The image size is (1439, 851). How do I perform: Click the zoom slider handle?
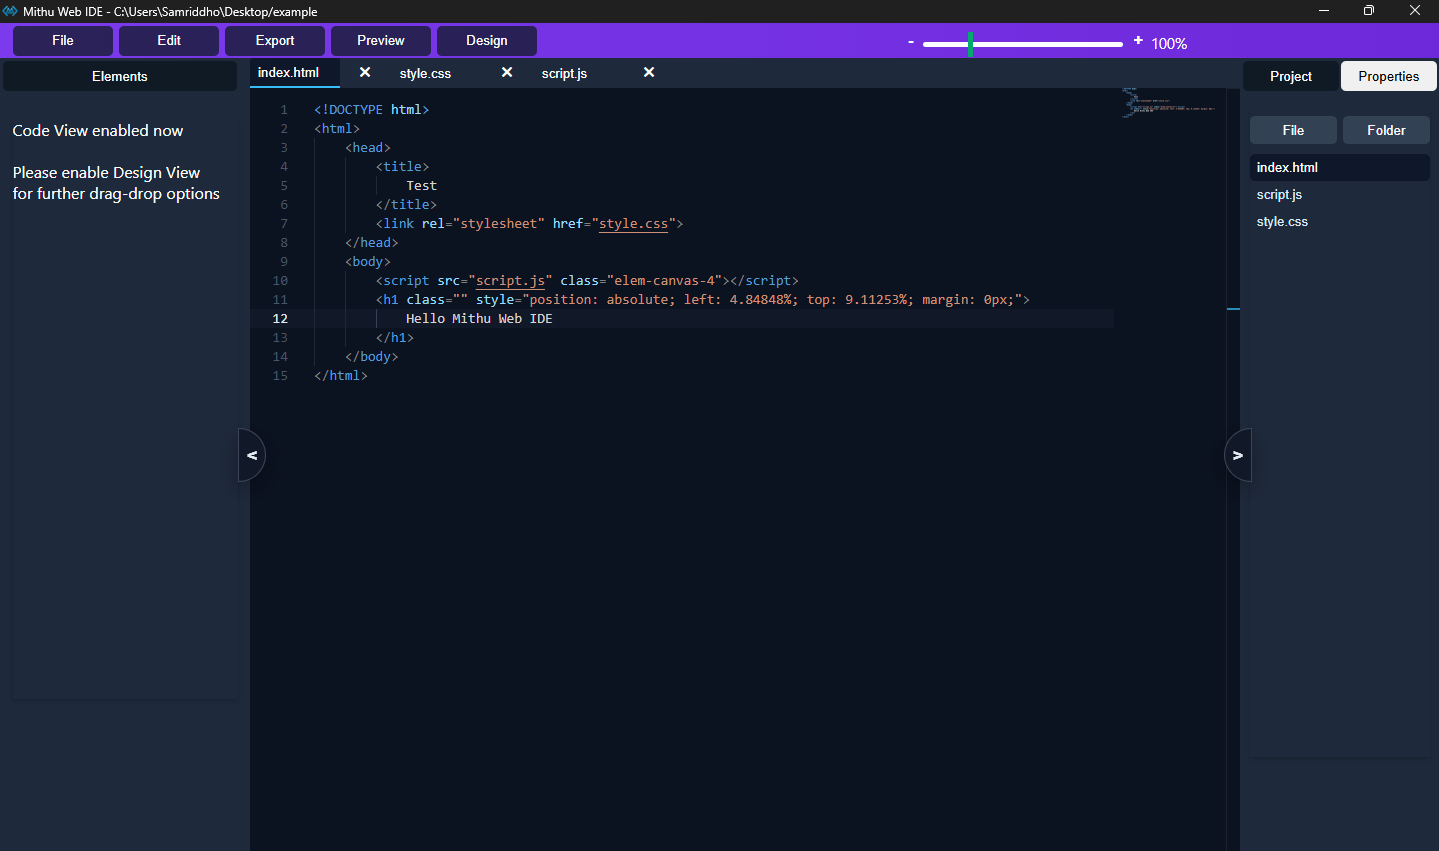[x=970, y=44]
